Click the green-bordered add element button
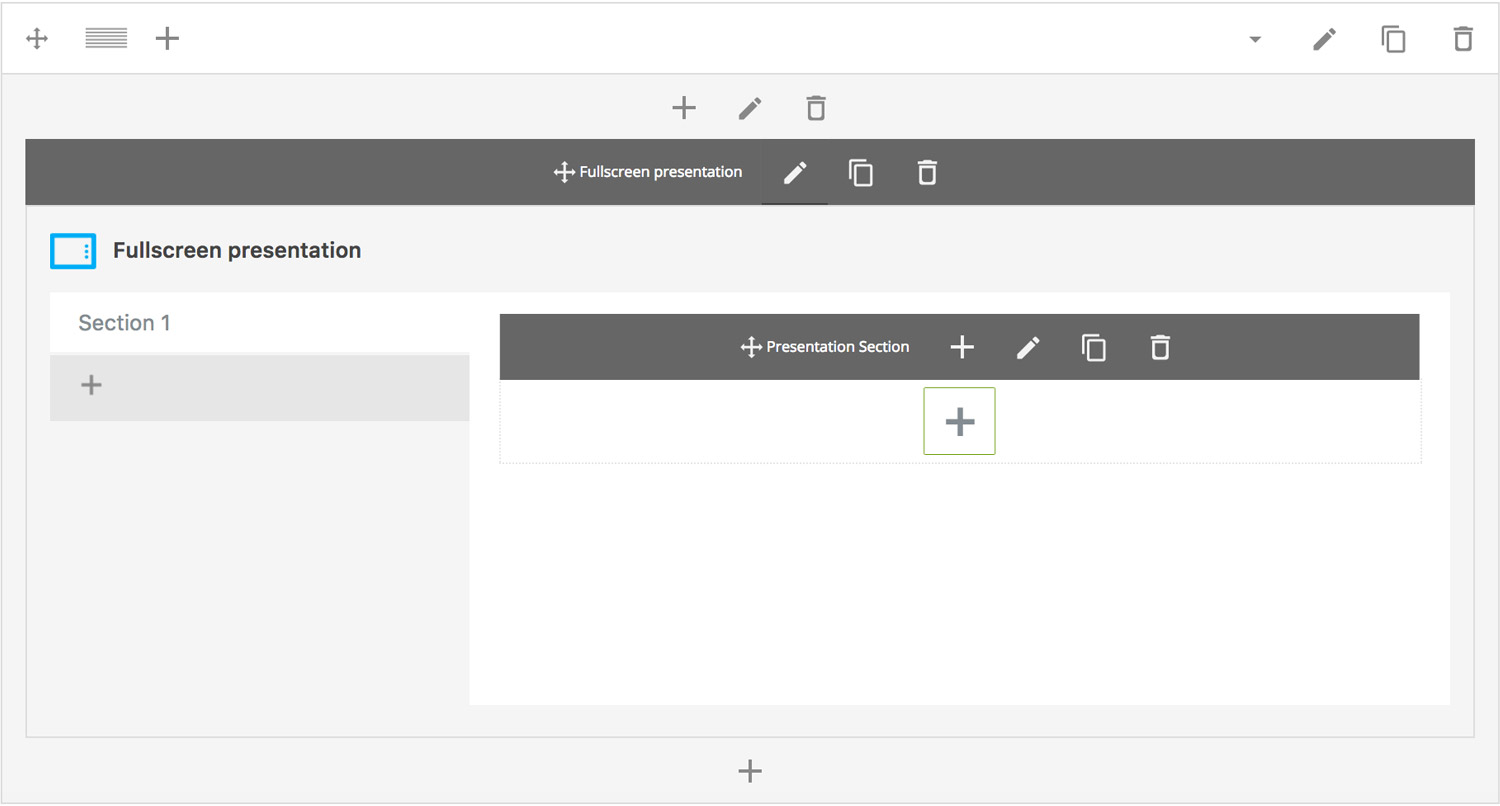Viewport: 1500px width, 806px height. (x=959, y=421)
